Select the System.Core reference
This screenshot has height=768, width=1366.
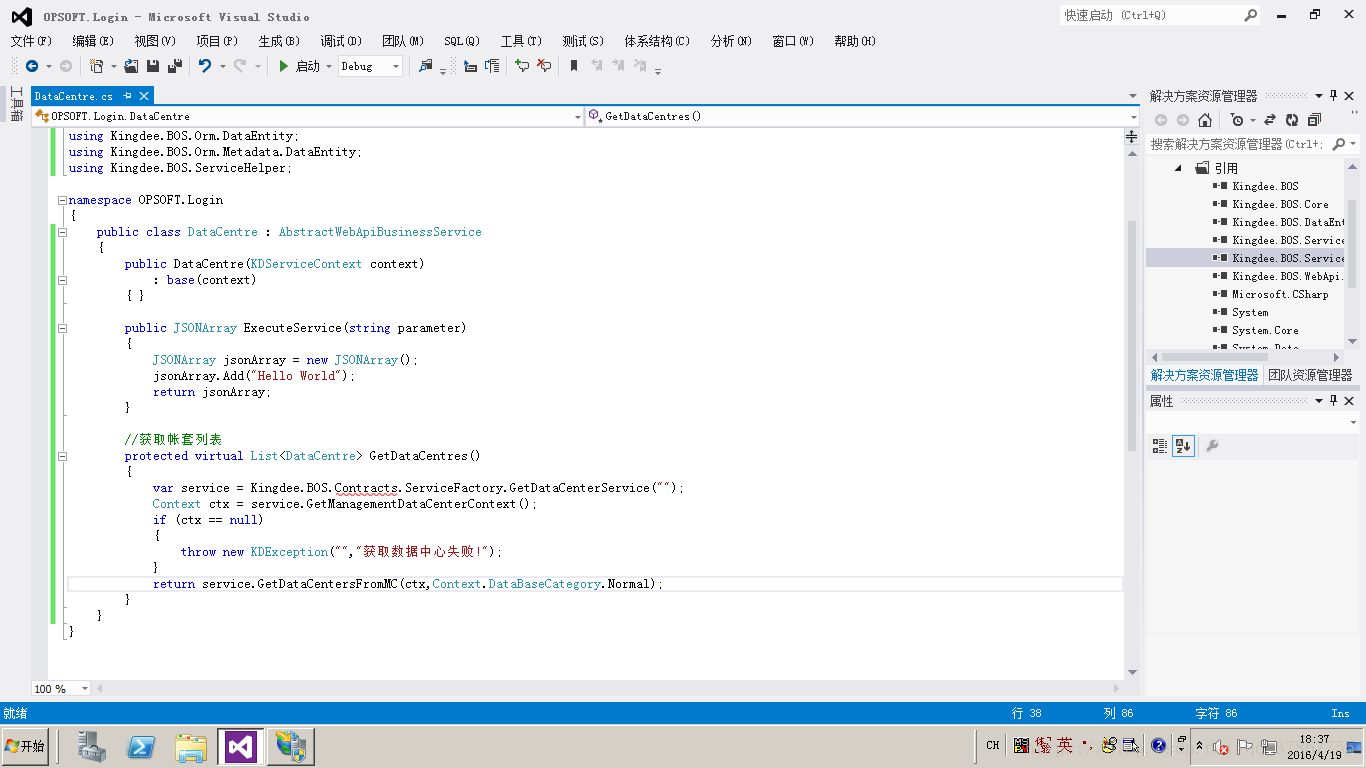1265,330
